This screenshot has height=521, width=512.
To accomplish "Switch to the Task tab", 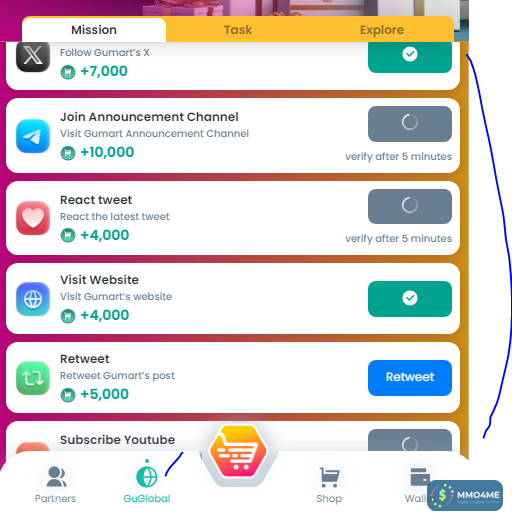I will [x=238, y=30].
